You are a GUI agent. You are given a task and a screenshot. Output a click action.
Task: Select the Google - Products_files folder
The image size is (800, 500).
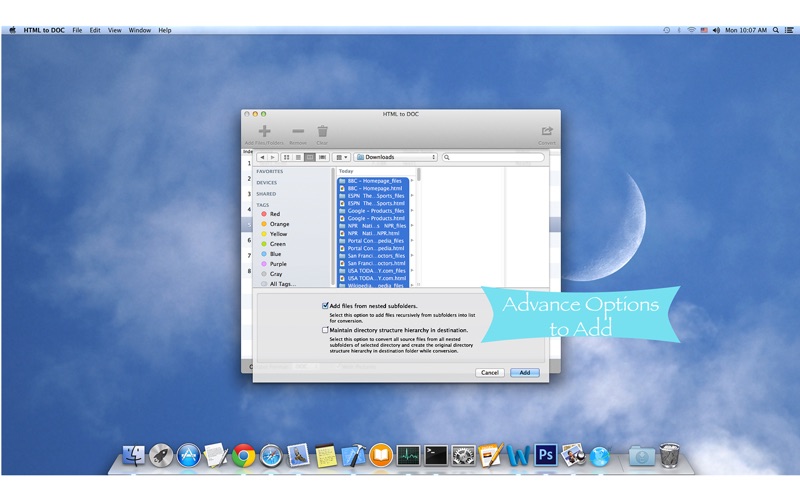pos(373,211)
